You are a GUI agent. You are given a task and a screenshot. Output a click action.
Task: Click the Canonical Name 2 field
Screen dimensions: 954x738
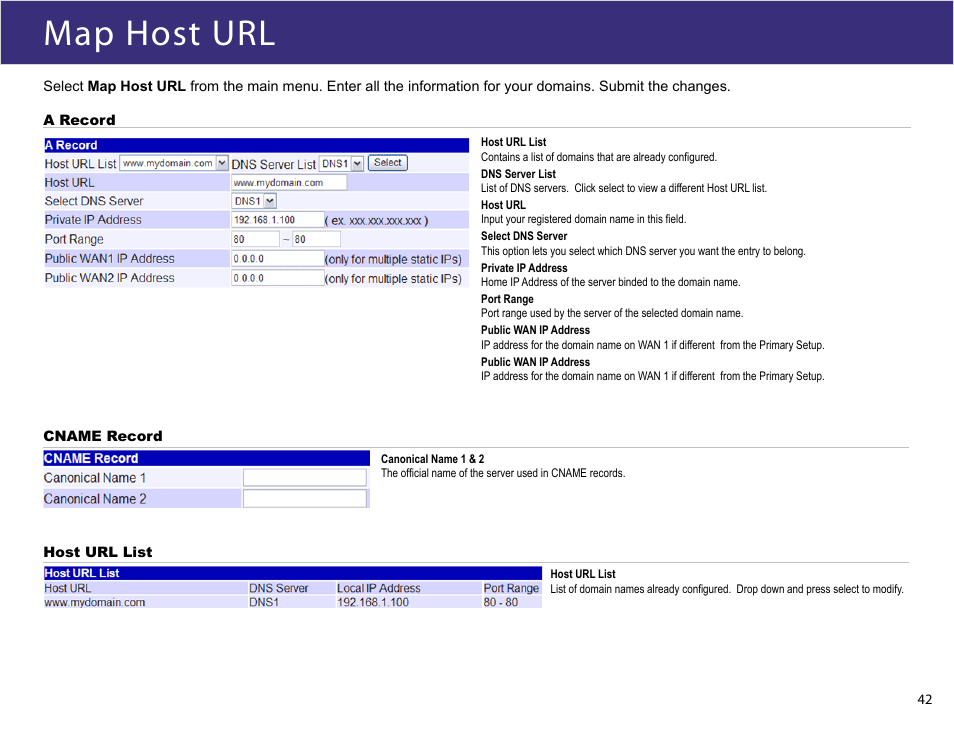tap(305, 498)
